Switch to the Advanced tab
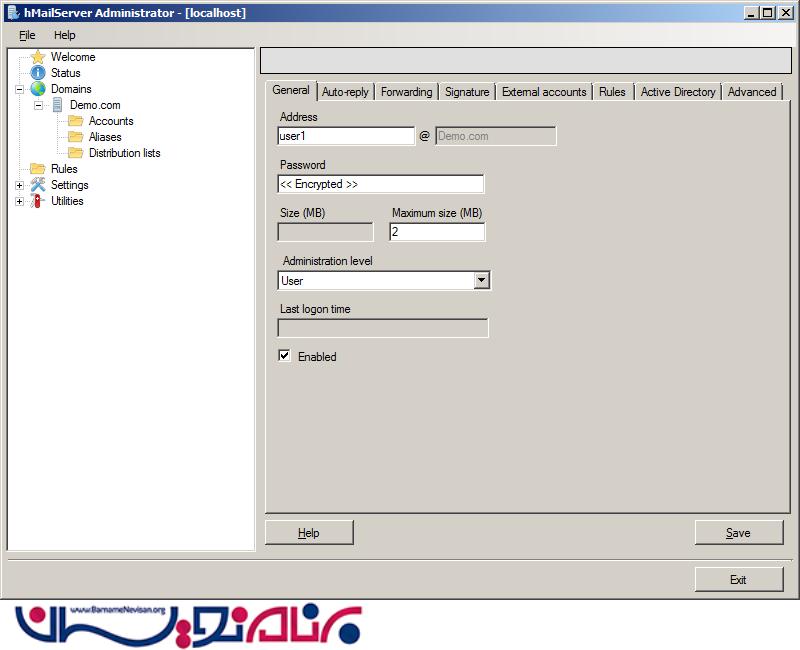Viewport: 800px width, 650px height. coord(752,92)
